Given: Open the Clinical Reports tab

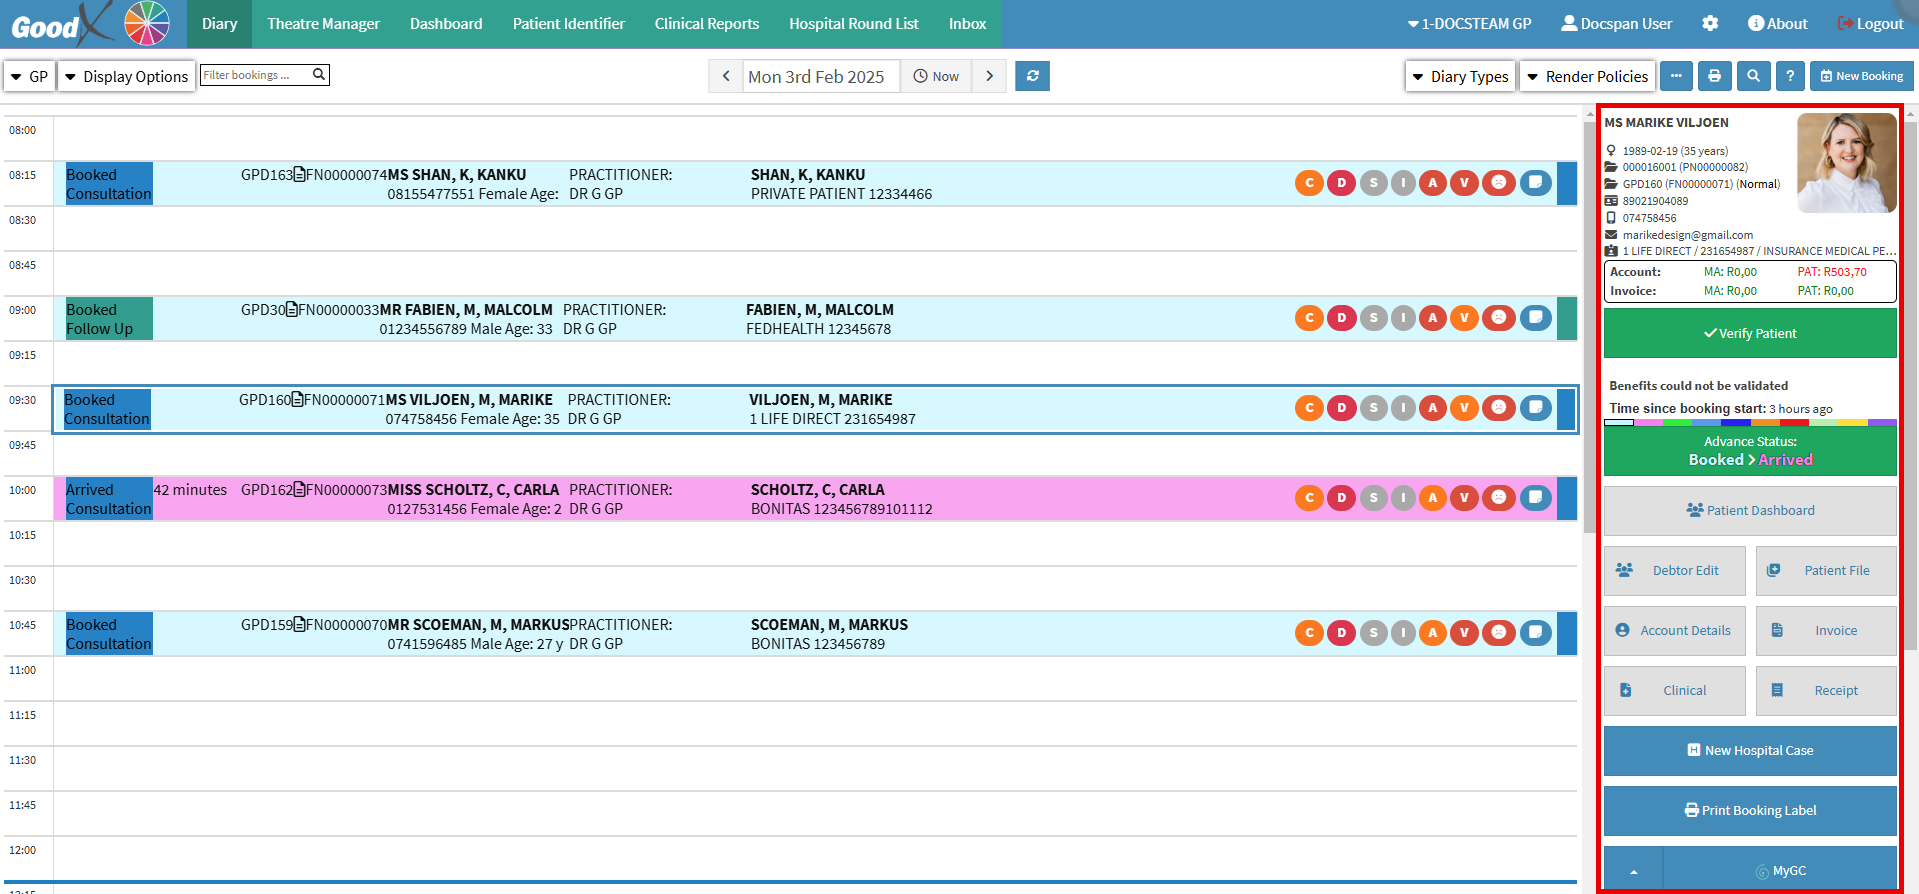Looking at the screenshot, I should (706, 24).
